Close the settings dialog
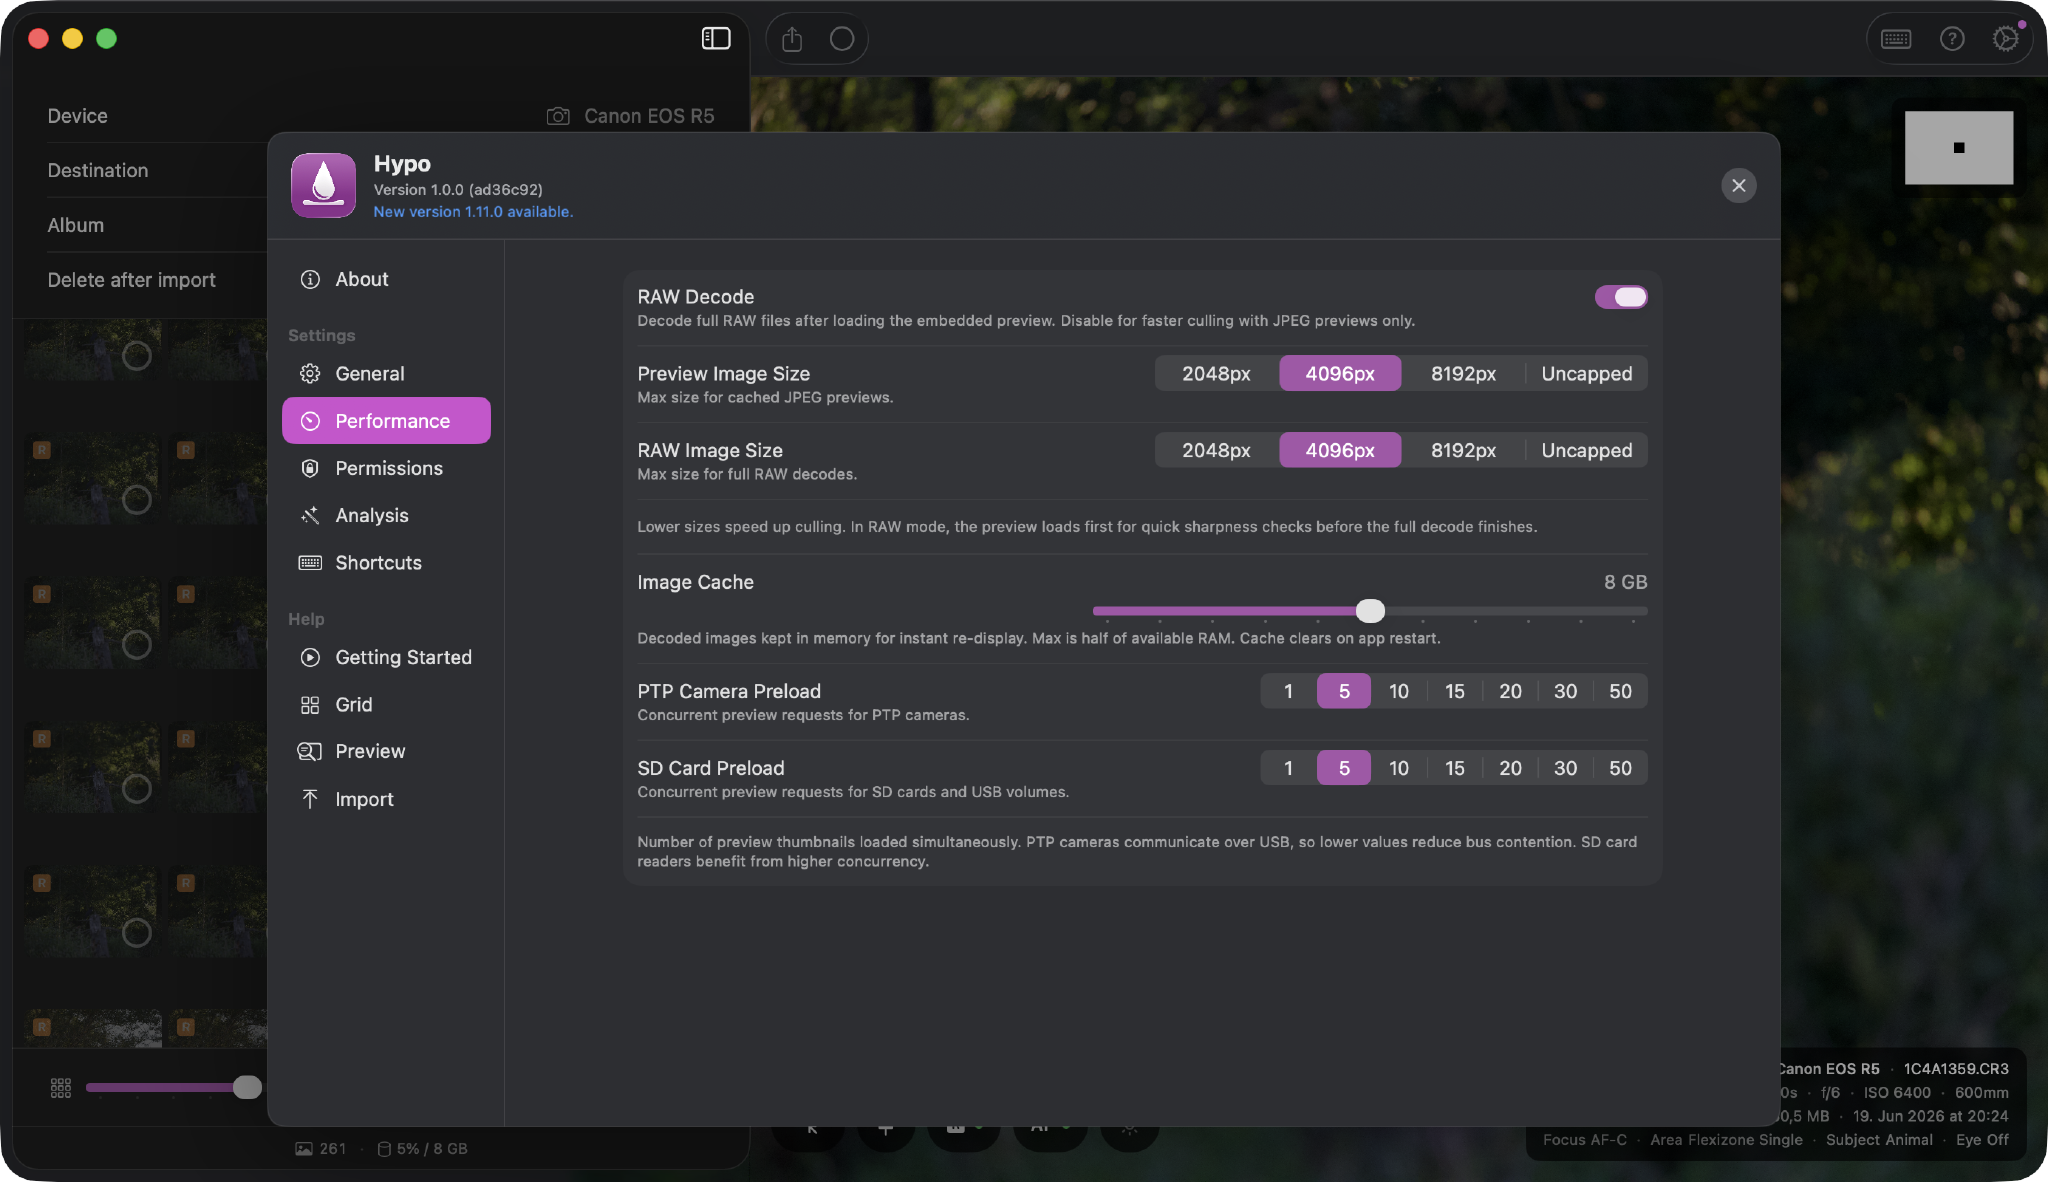The height and width of the screenshot is (1182, 2048). (x=1739, y=185)
